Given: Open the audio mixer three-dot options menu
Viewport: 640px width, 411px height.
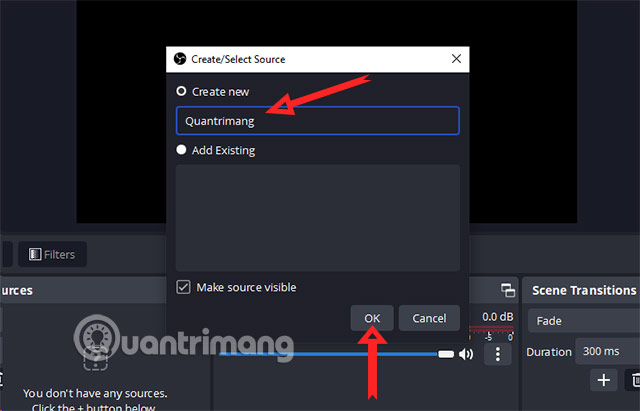Looking at the screenshot, I should point(498,354).
